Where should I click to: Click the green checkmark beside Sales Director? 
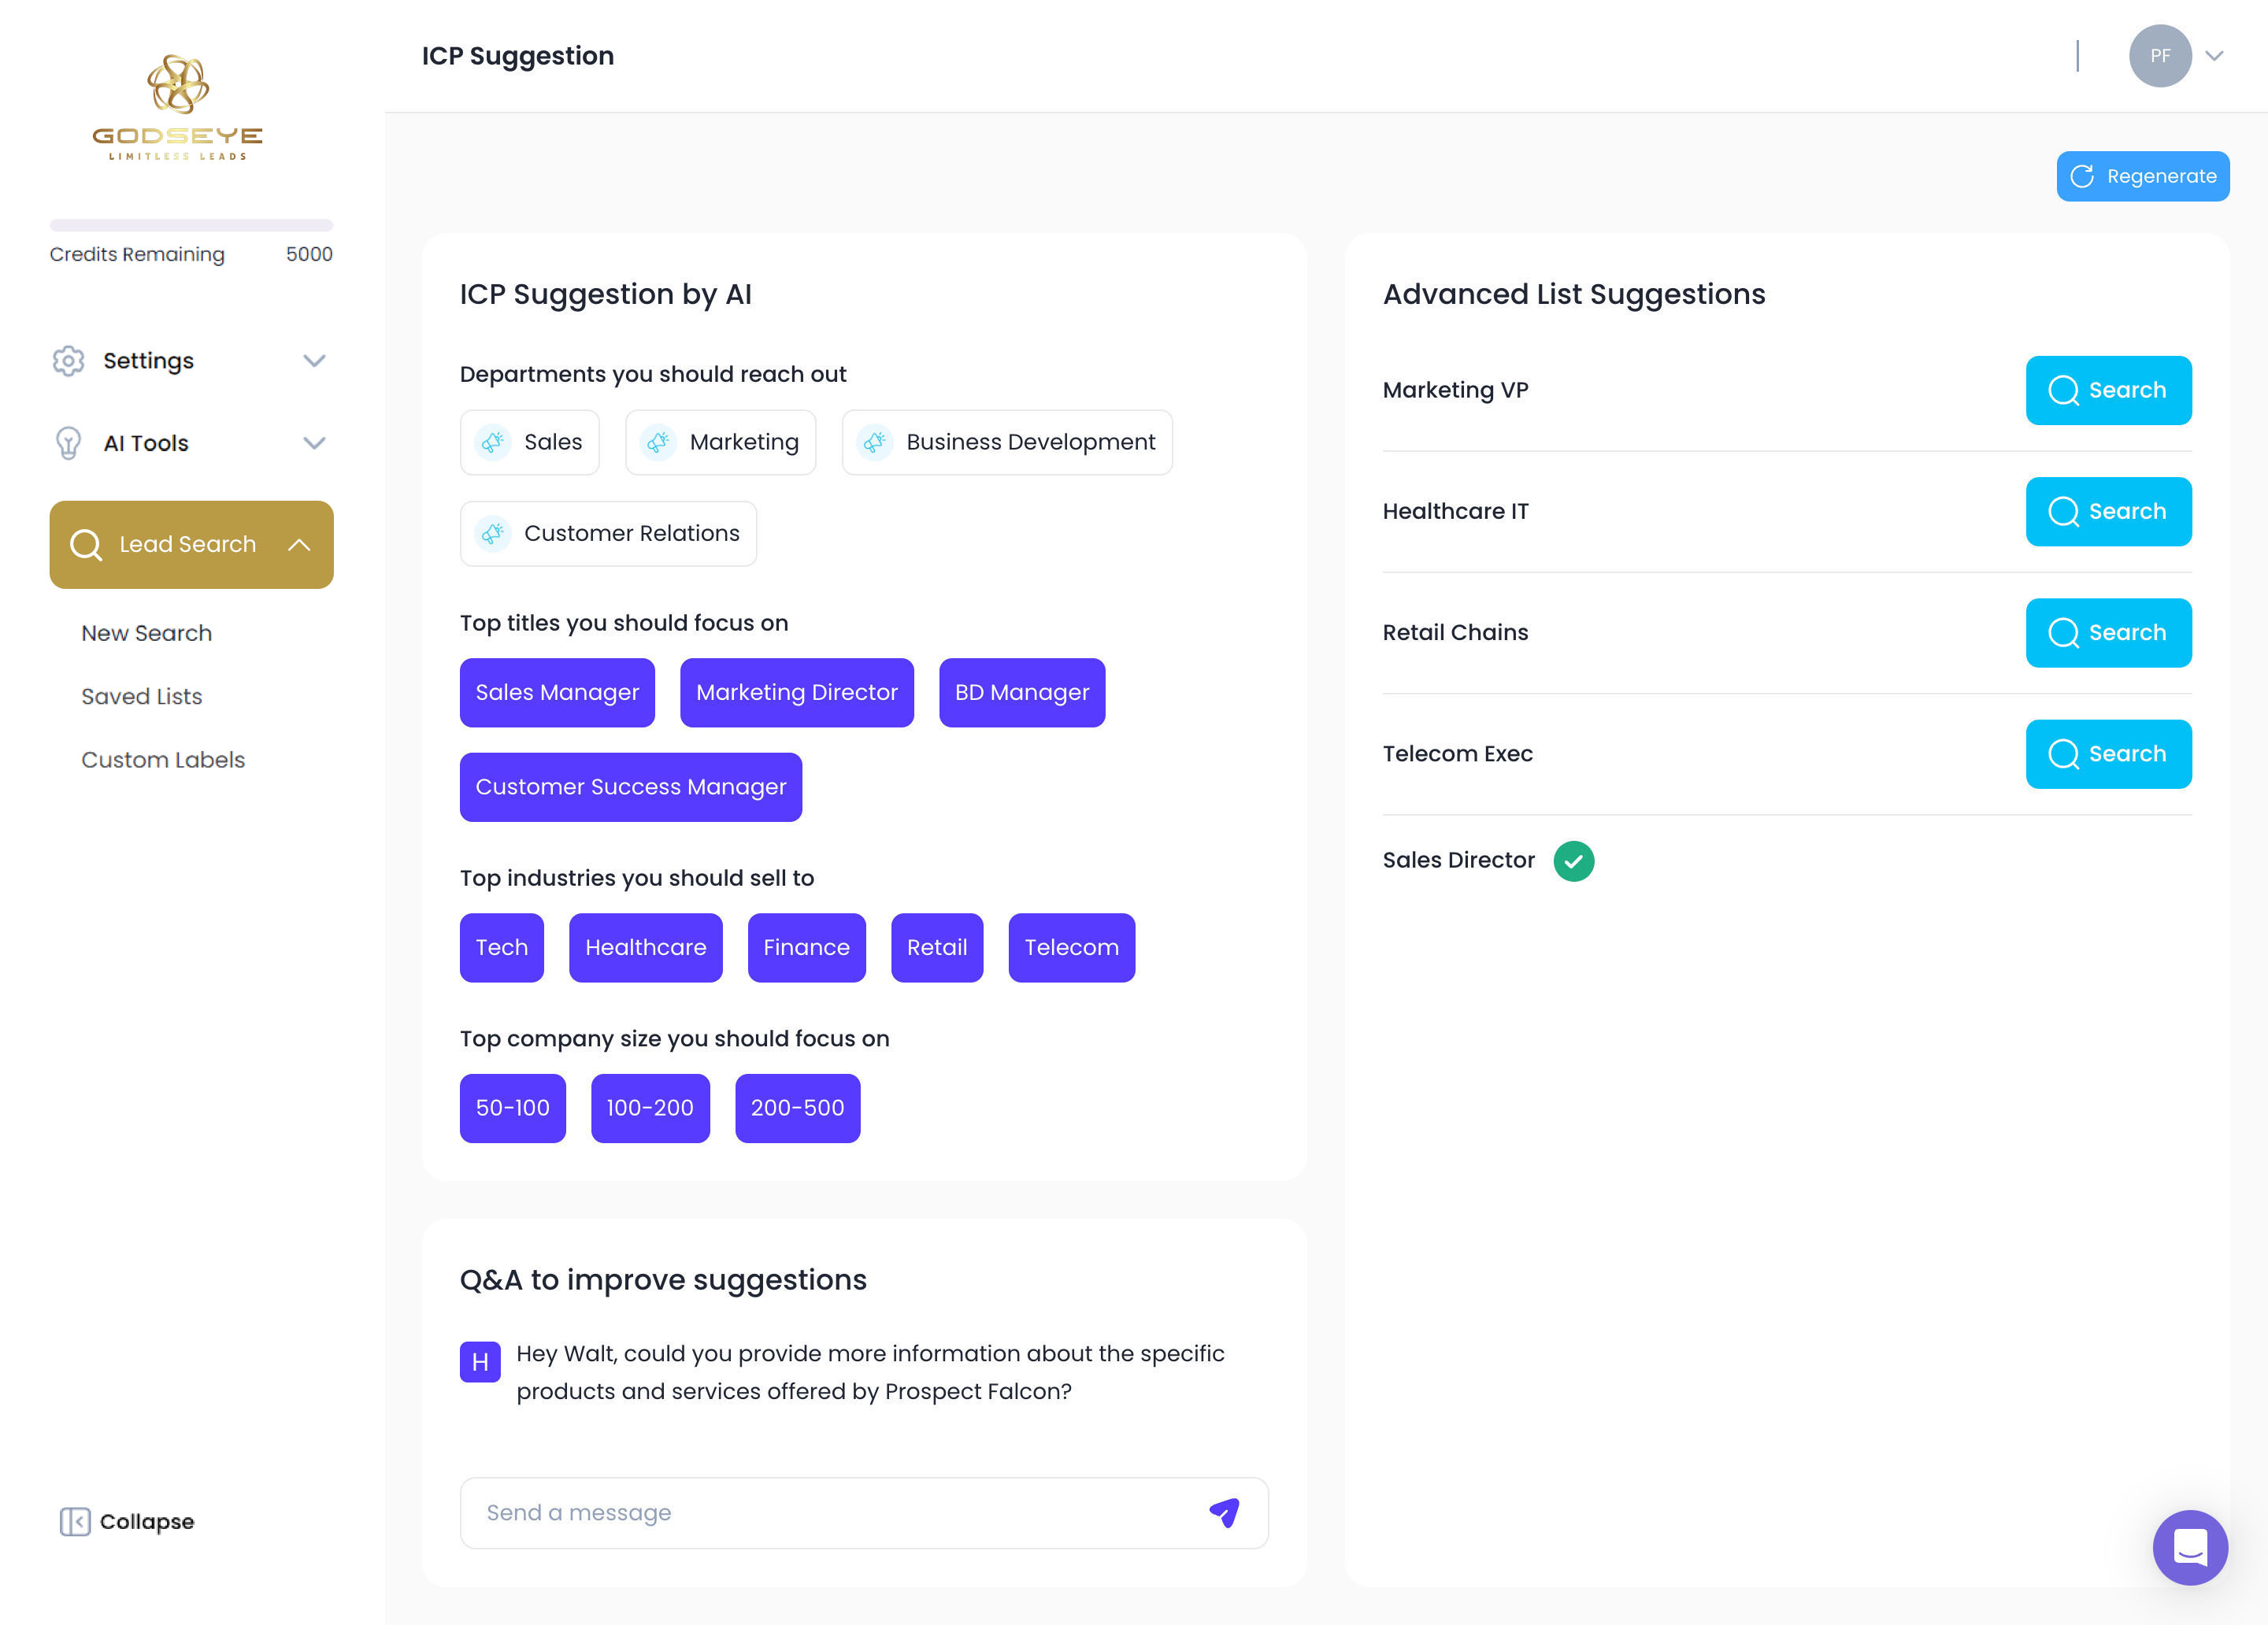(x=1573, y=860)
